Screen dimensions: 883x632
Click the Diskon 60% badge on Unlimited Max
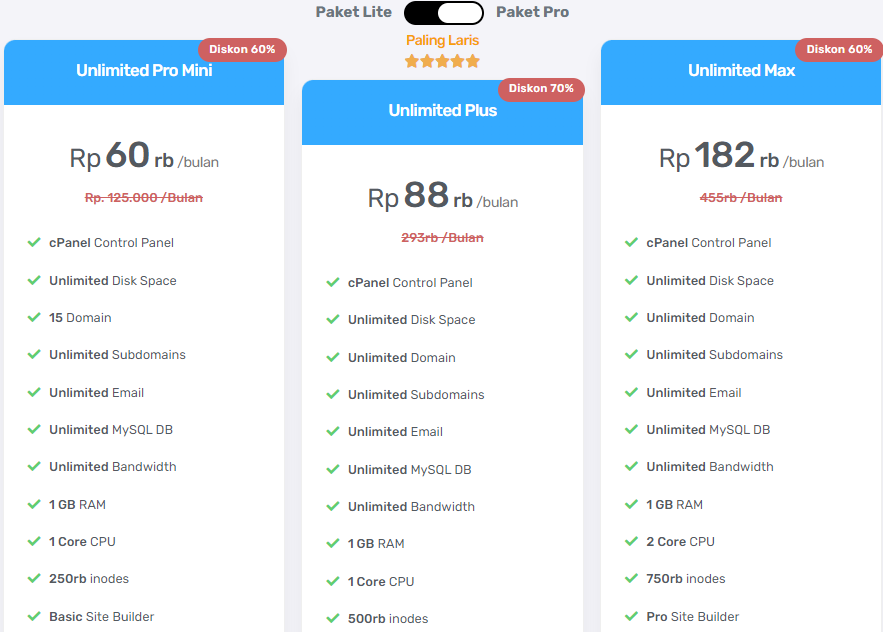click(x=839, y=49)
